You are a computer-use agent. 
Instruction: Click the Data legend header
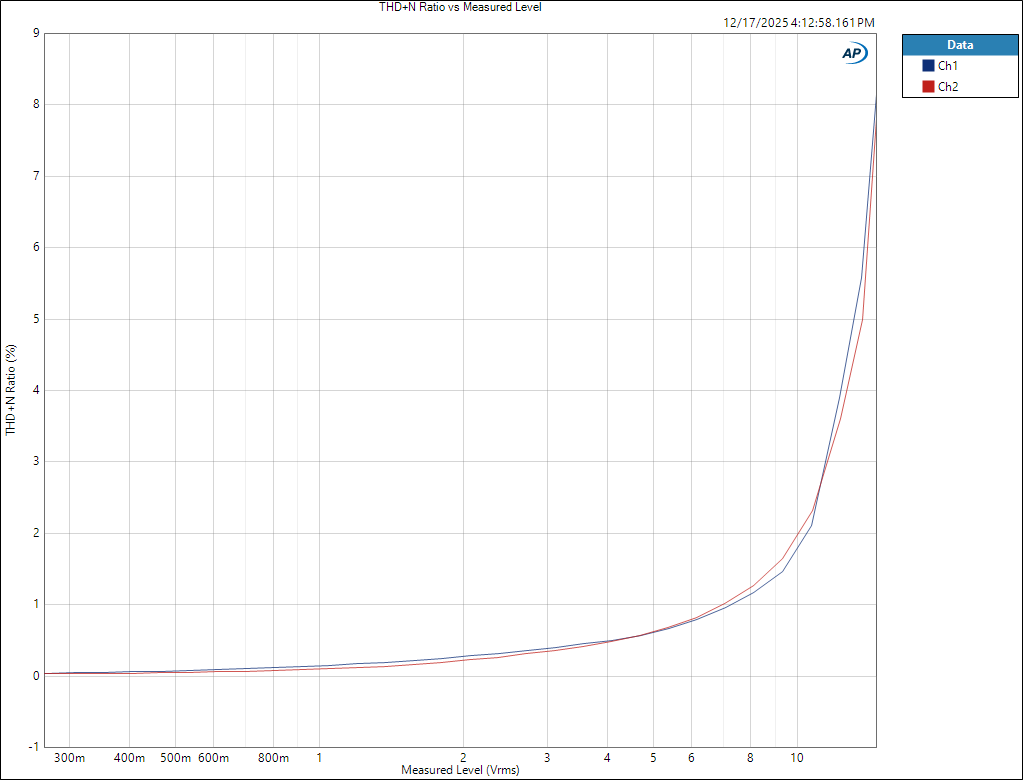point(959,45)
